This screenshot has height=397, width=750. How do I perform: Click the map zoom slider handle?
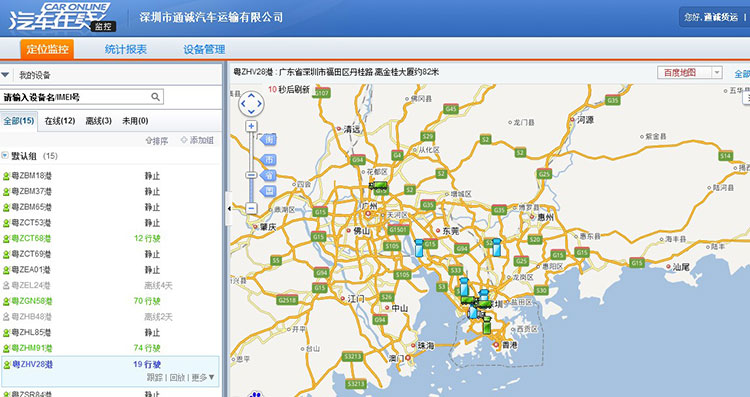pyautogui.click(x=251, y=175)
